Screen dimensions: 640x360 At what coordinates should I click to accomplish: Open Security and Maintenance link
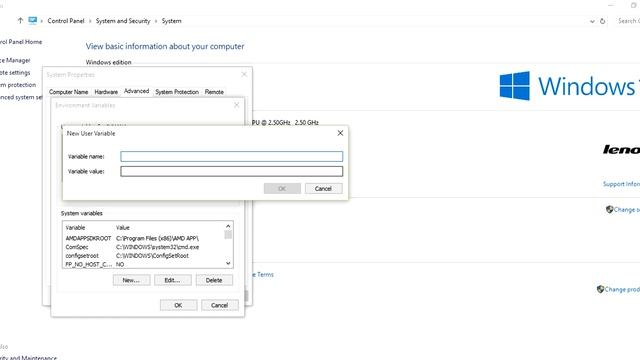(29, 358)
